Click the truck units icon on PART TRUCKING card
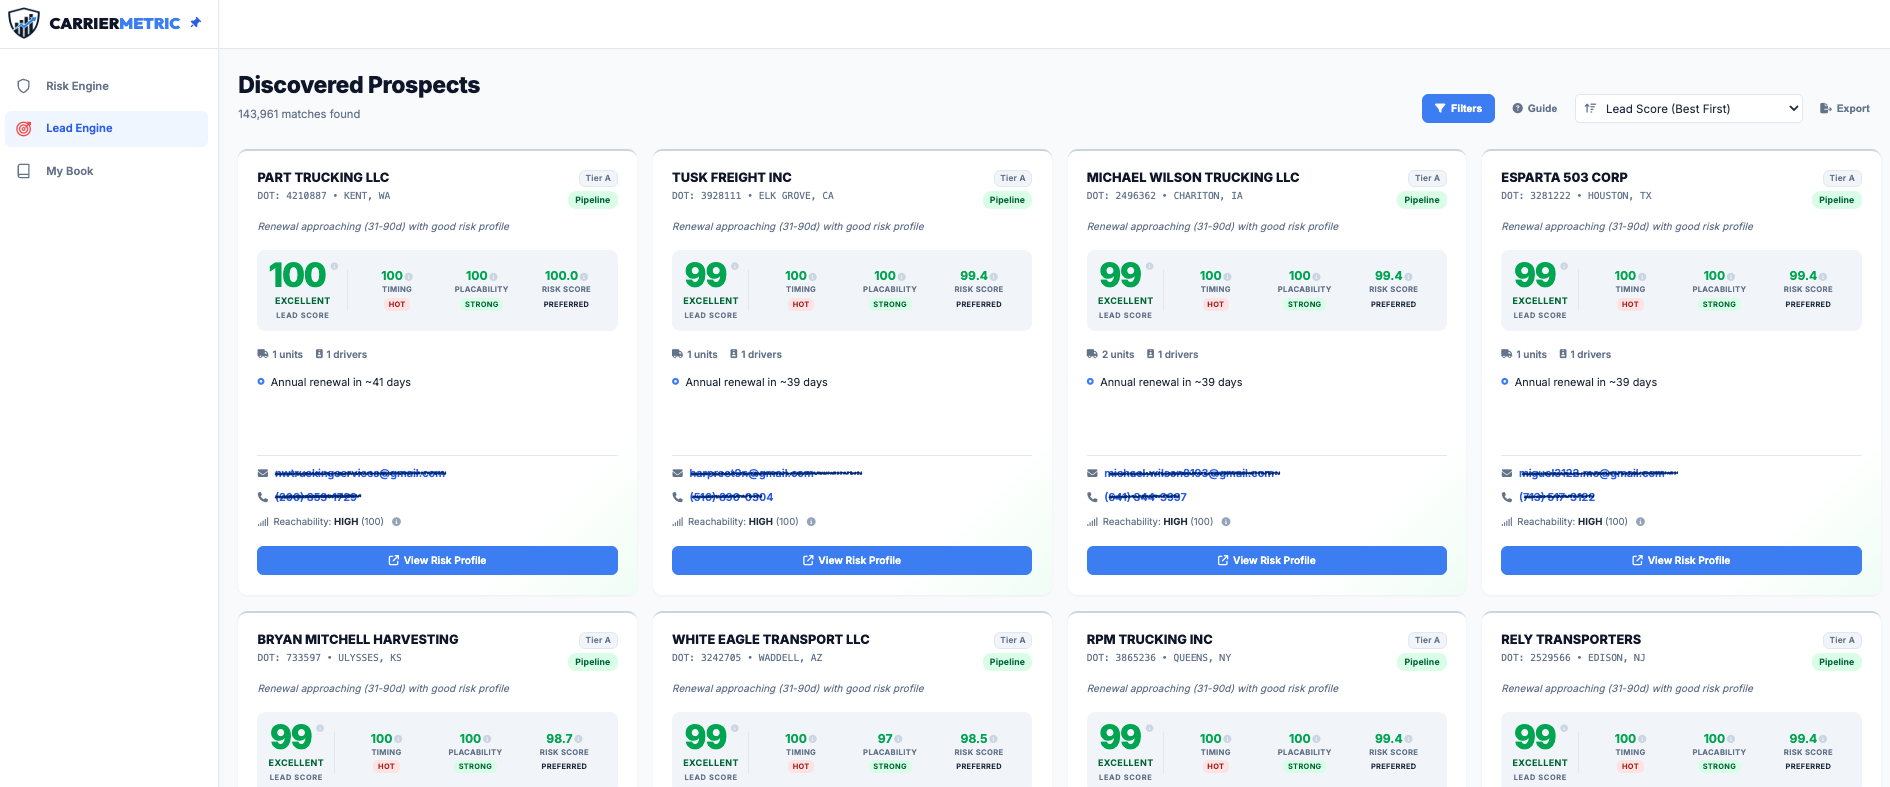This screenshot has width=1890, height=787. pos(263,354)
